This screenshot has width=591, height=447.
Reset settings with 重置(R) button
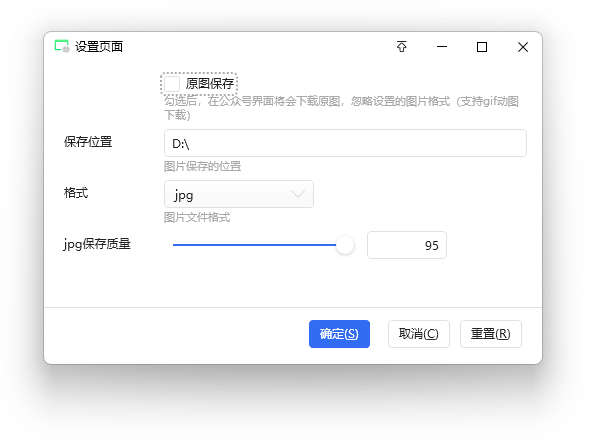tap(491, 334)
